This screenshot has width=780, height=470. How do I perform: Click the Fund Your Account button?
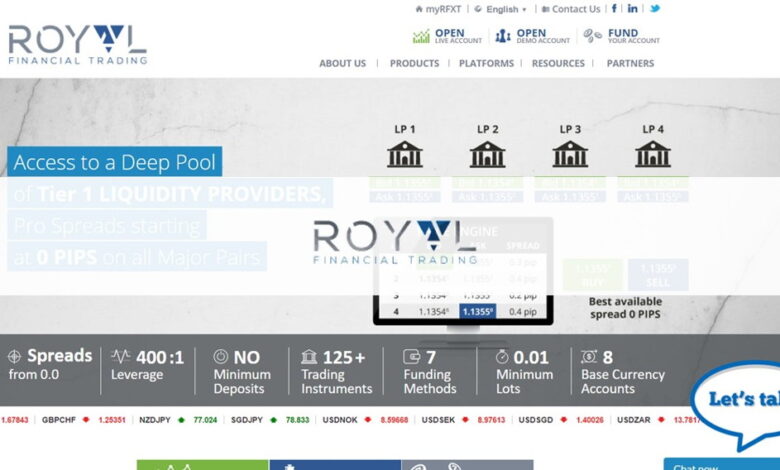[x=621, y=36]
